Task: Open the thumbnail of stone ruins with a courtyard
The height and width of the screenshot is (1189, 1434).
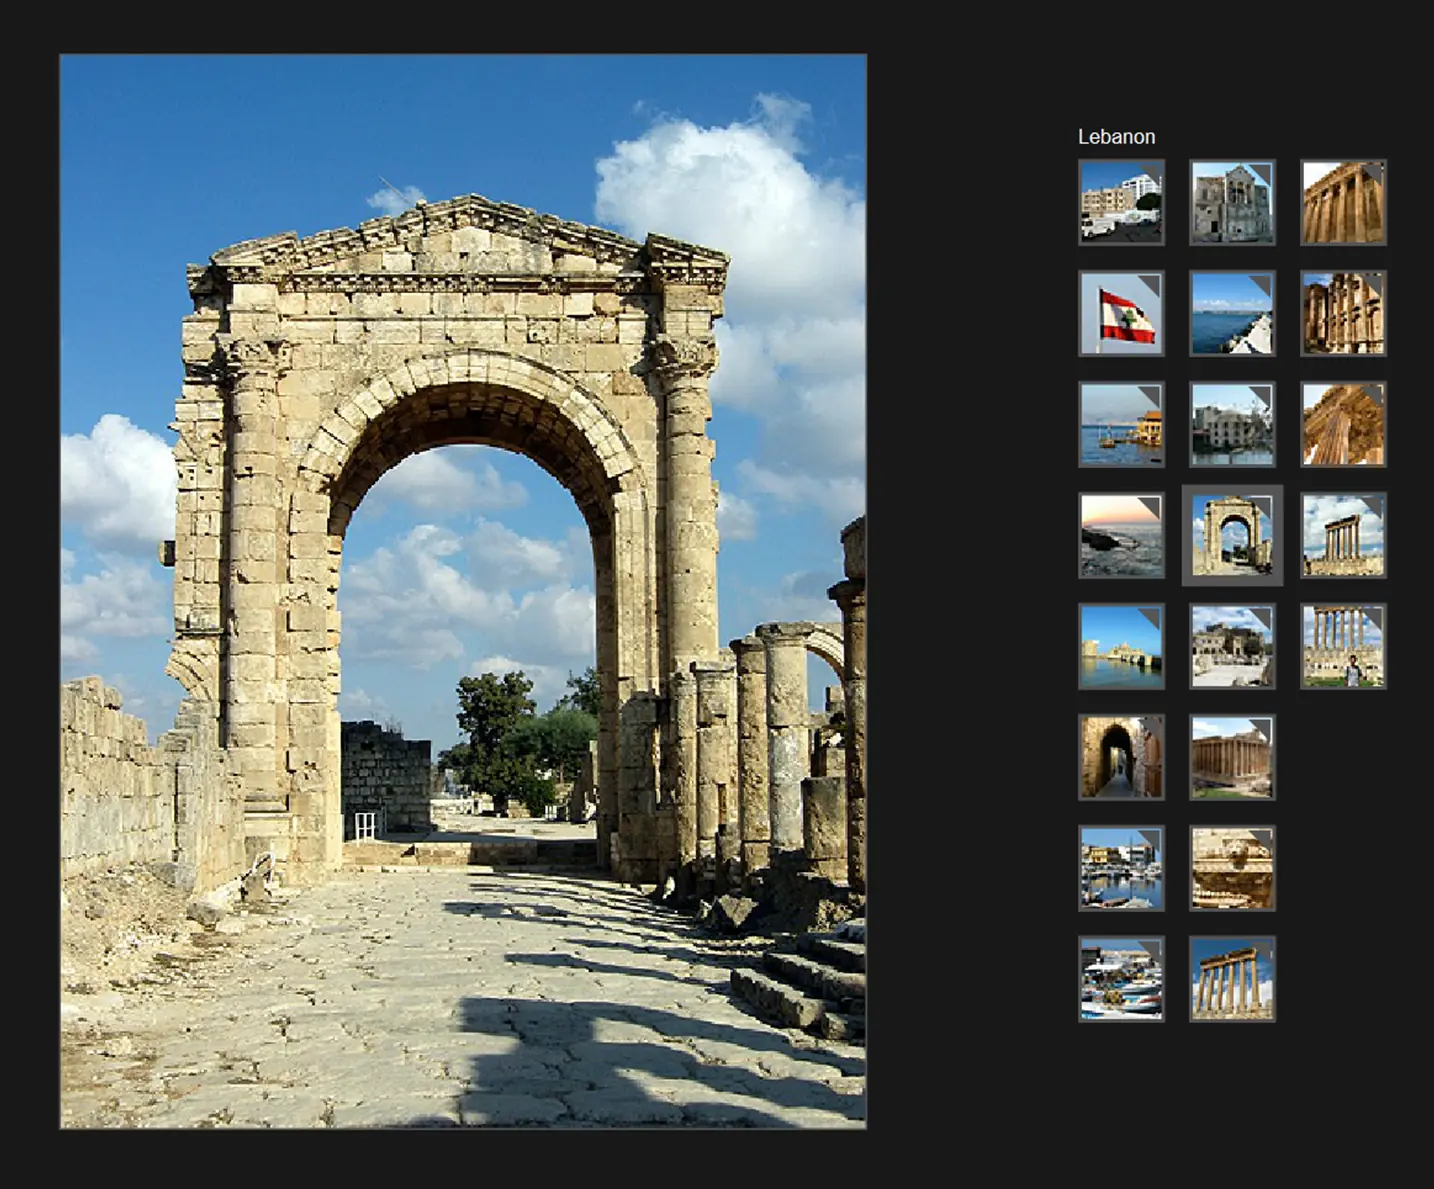Action: pos(1232,646)
